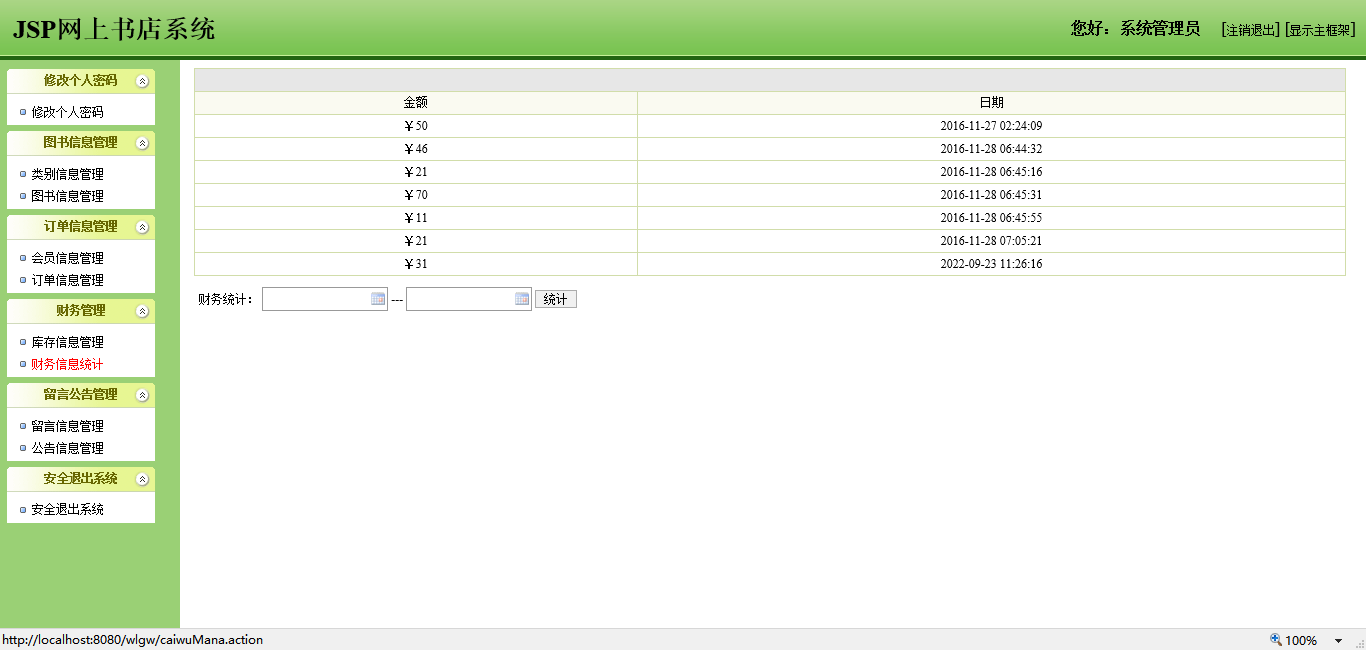Click the zoom magnifier icon in status bar

point(1276,640)
